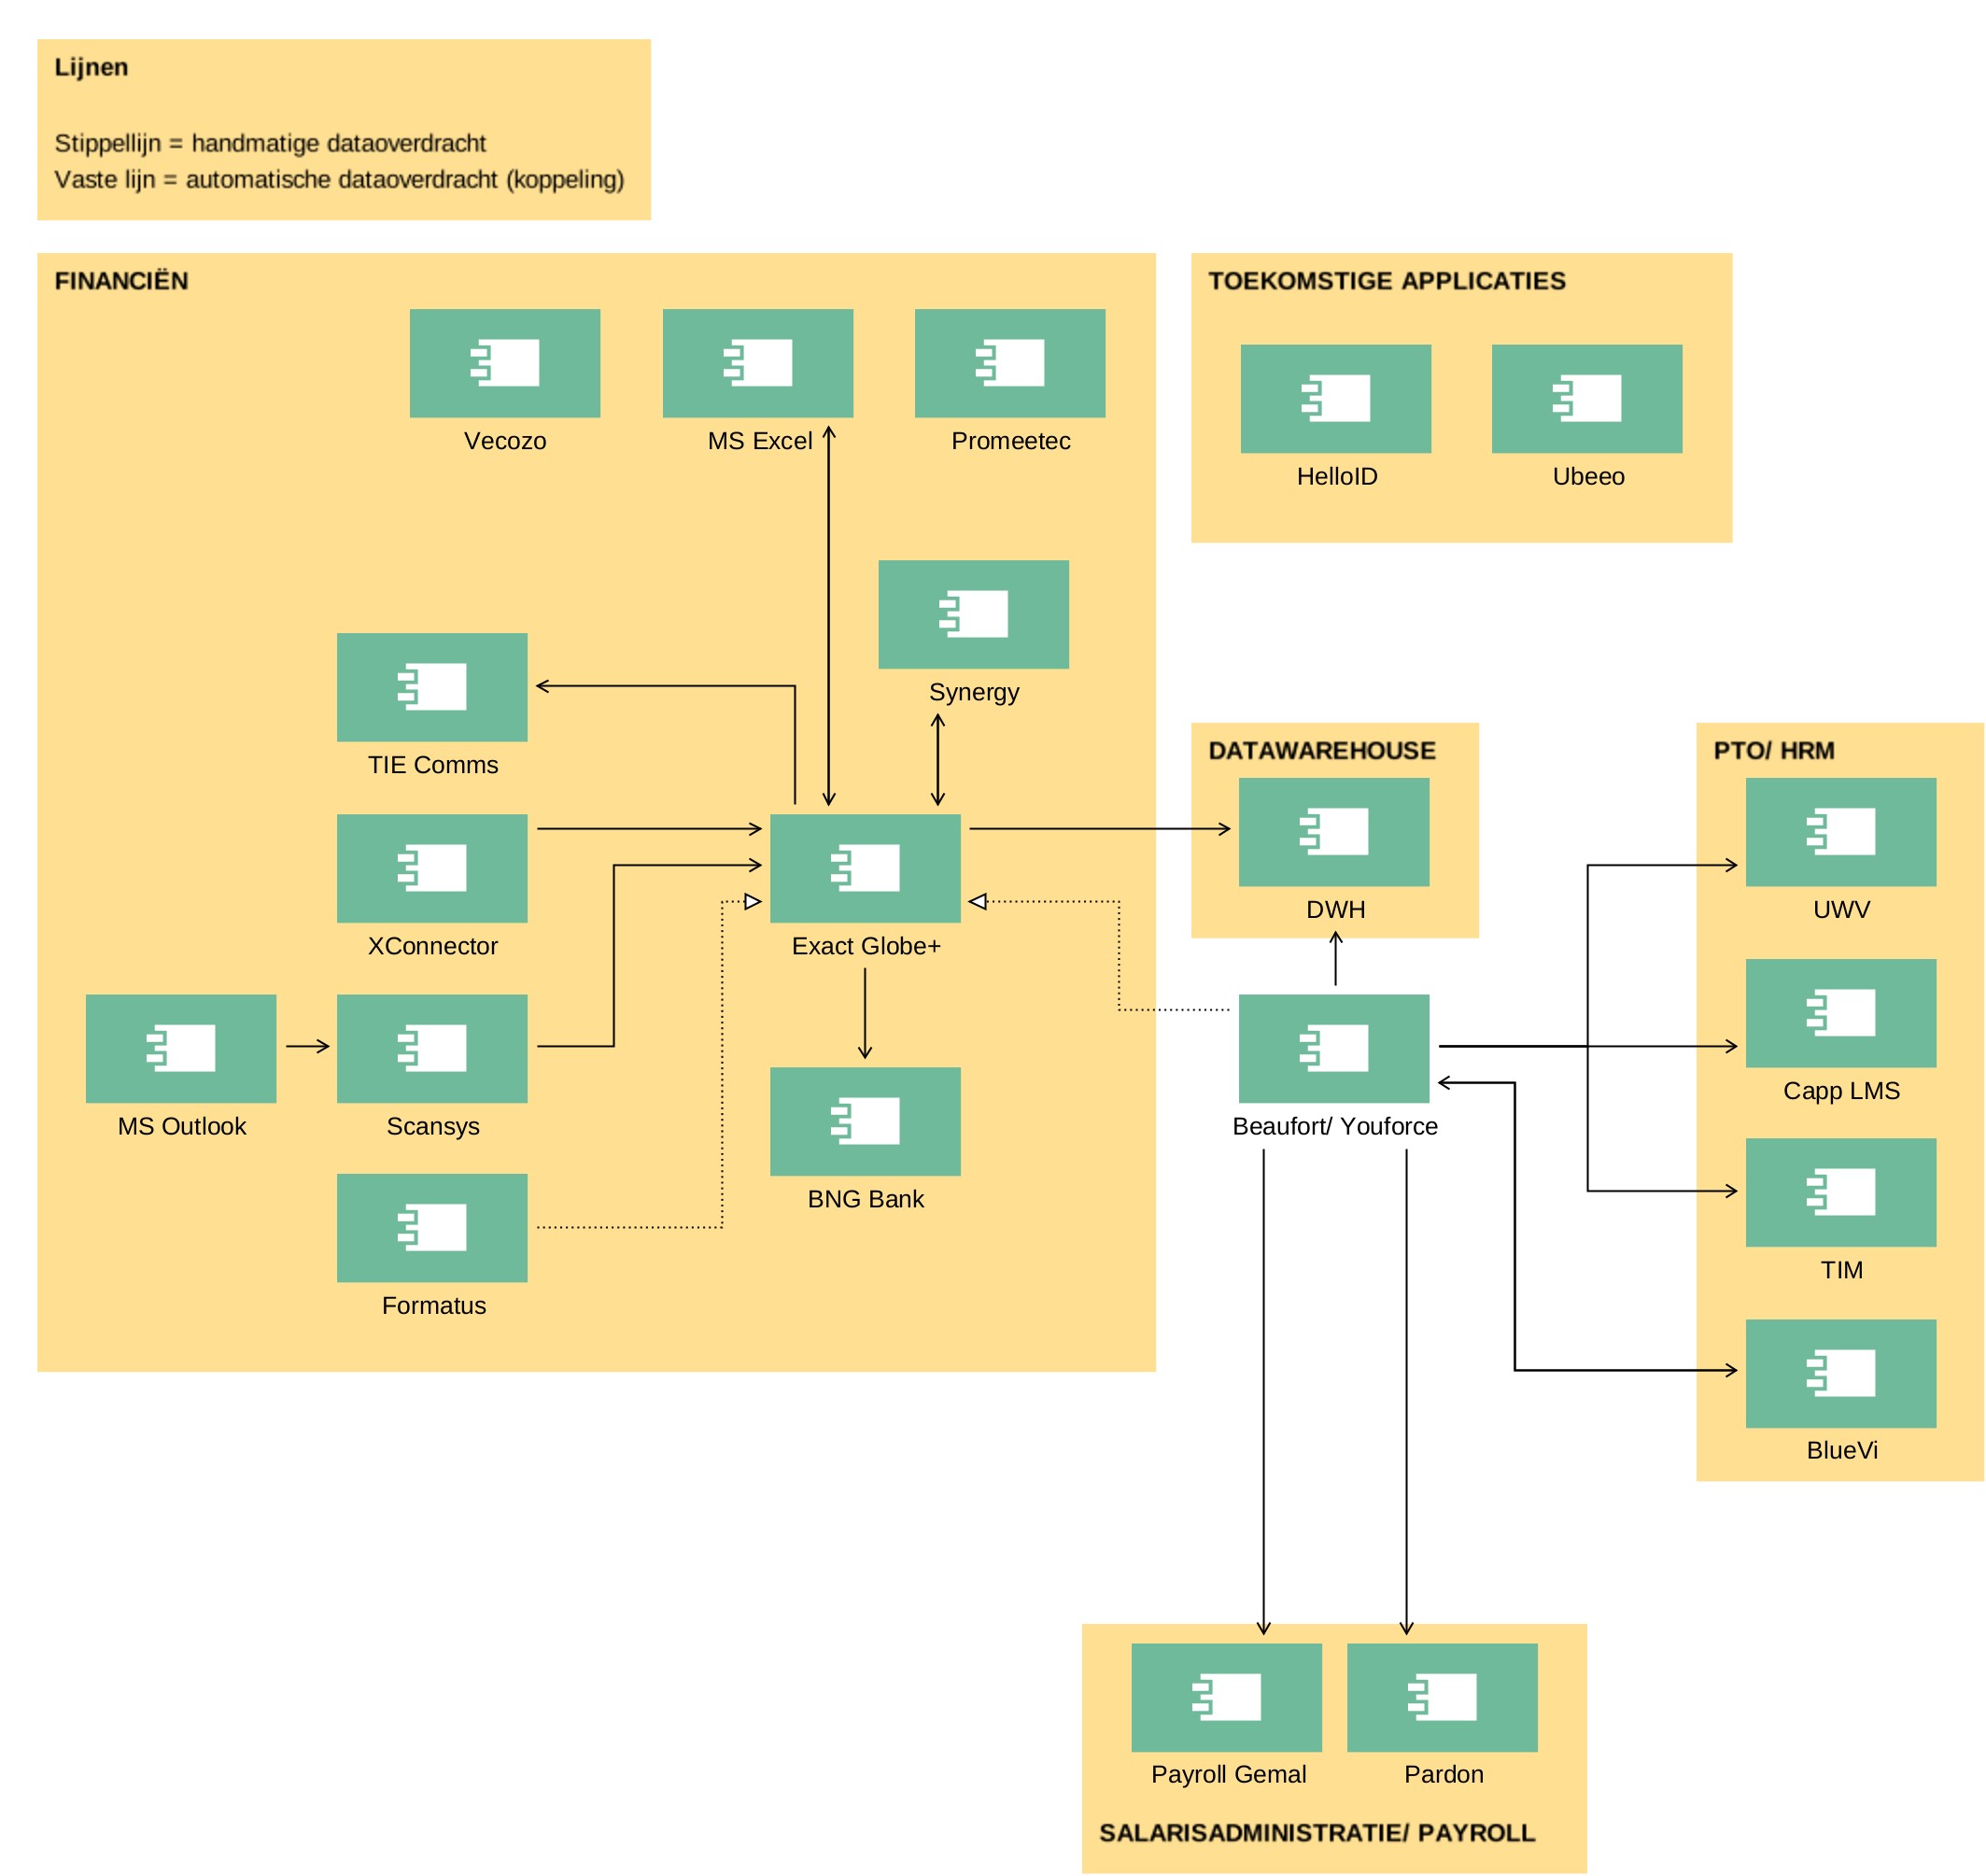This screenshot has height=1876, width=1986.
Task: Click the TOEKOMSTIGE APPLICATIES group title
Action: tap(1387, 281)
